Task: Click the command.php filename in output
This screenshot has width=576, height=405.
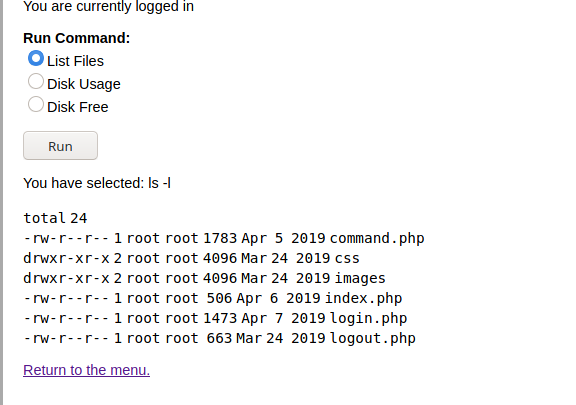Action: [x=377, y=239]
